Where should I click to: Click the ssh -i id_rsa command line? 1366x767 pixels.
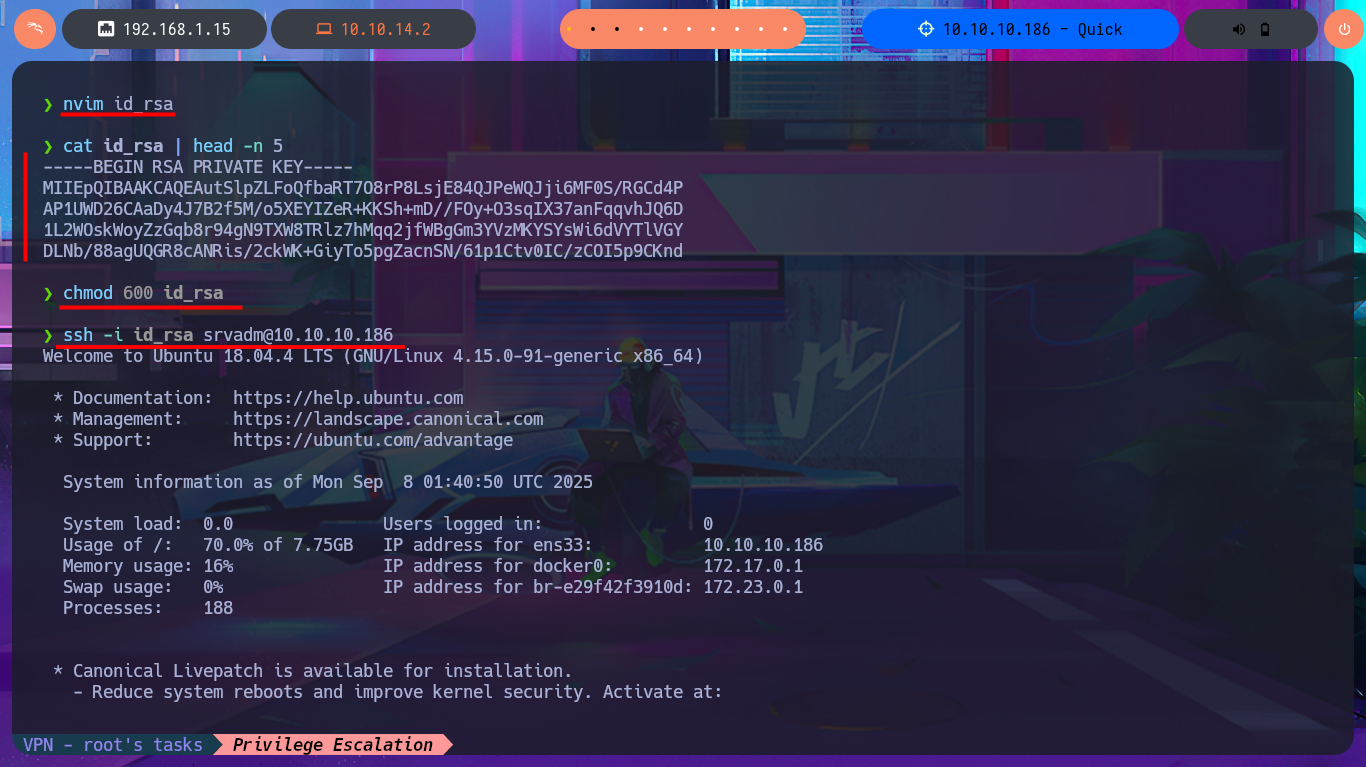228,334
